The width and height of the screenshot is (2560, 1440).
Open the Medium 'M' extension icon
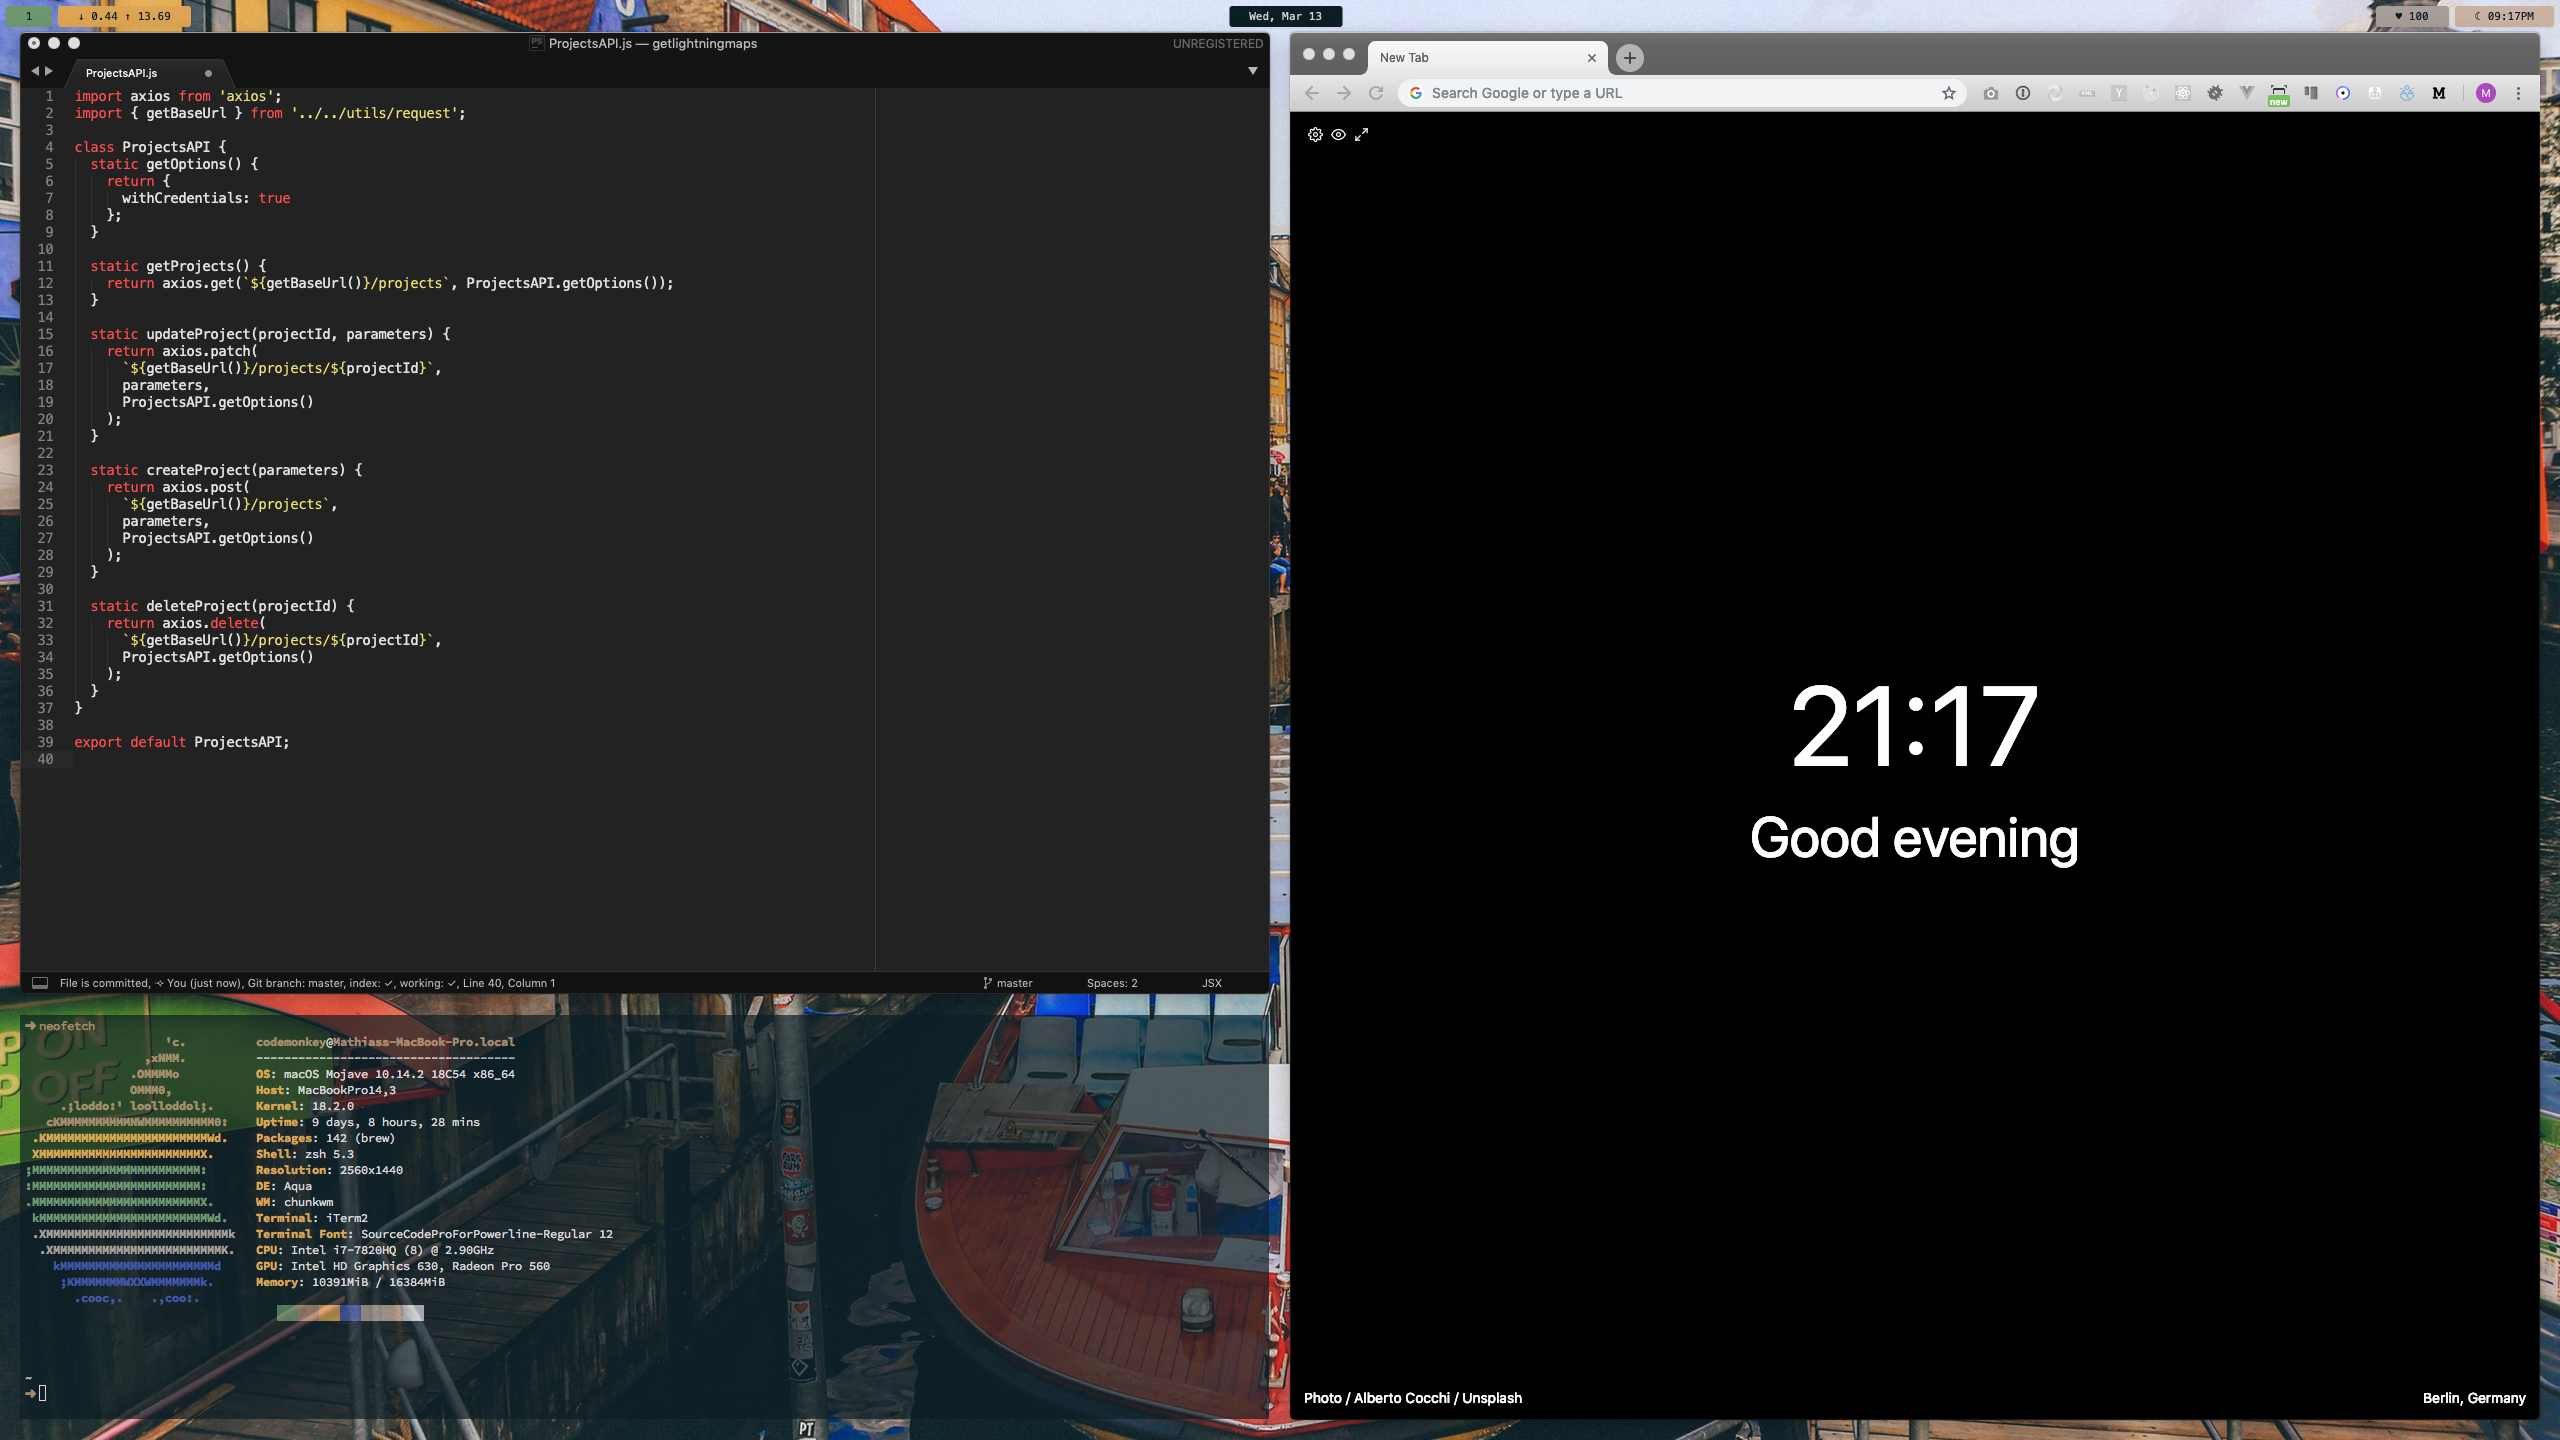tap(2438, 93)
